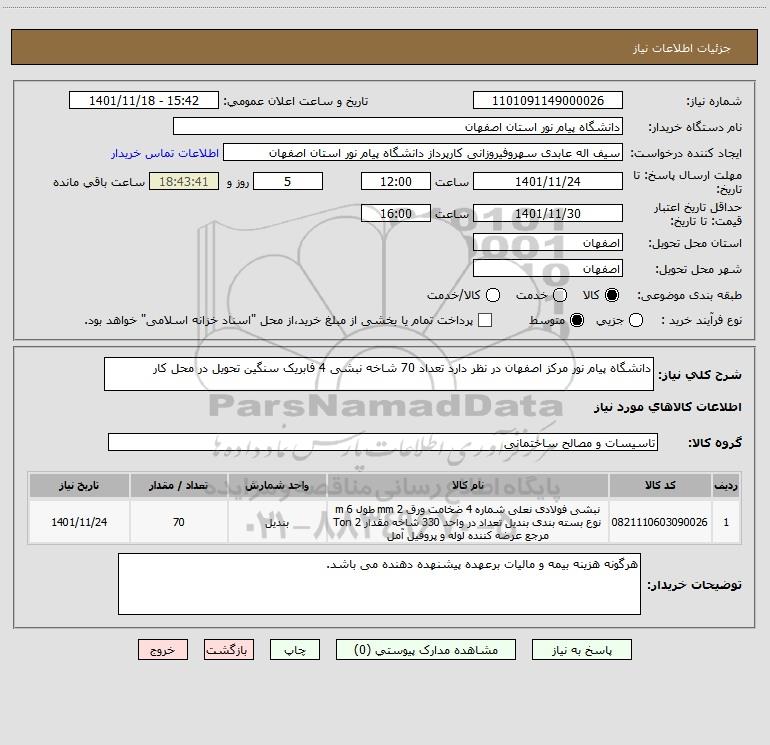This screenshot has height=745, width=770.
Task: Click the need date cell 1401/11/24
Action: 79,522
